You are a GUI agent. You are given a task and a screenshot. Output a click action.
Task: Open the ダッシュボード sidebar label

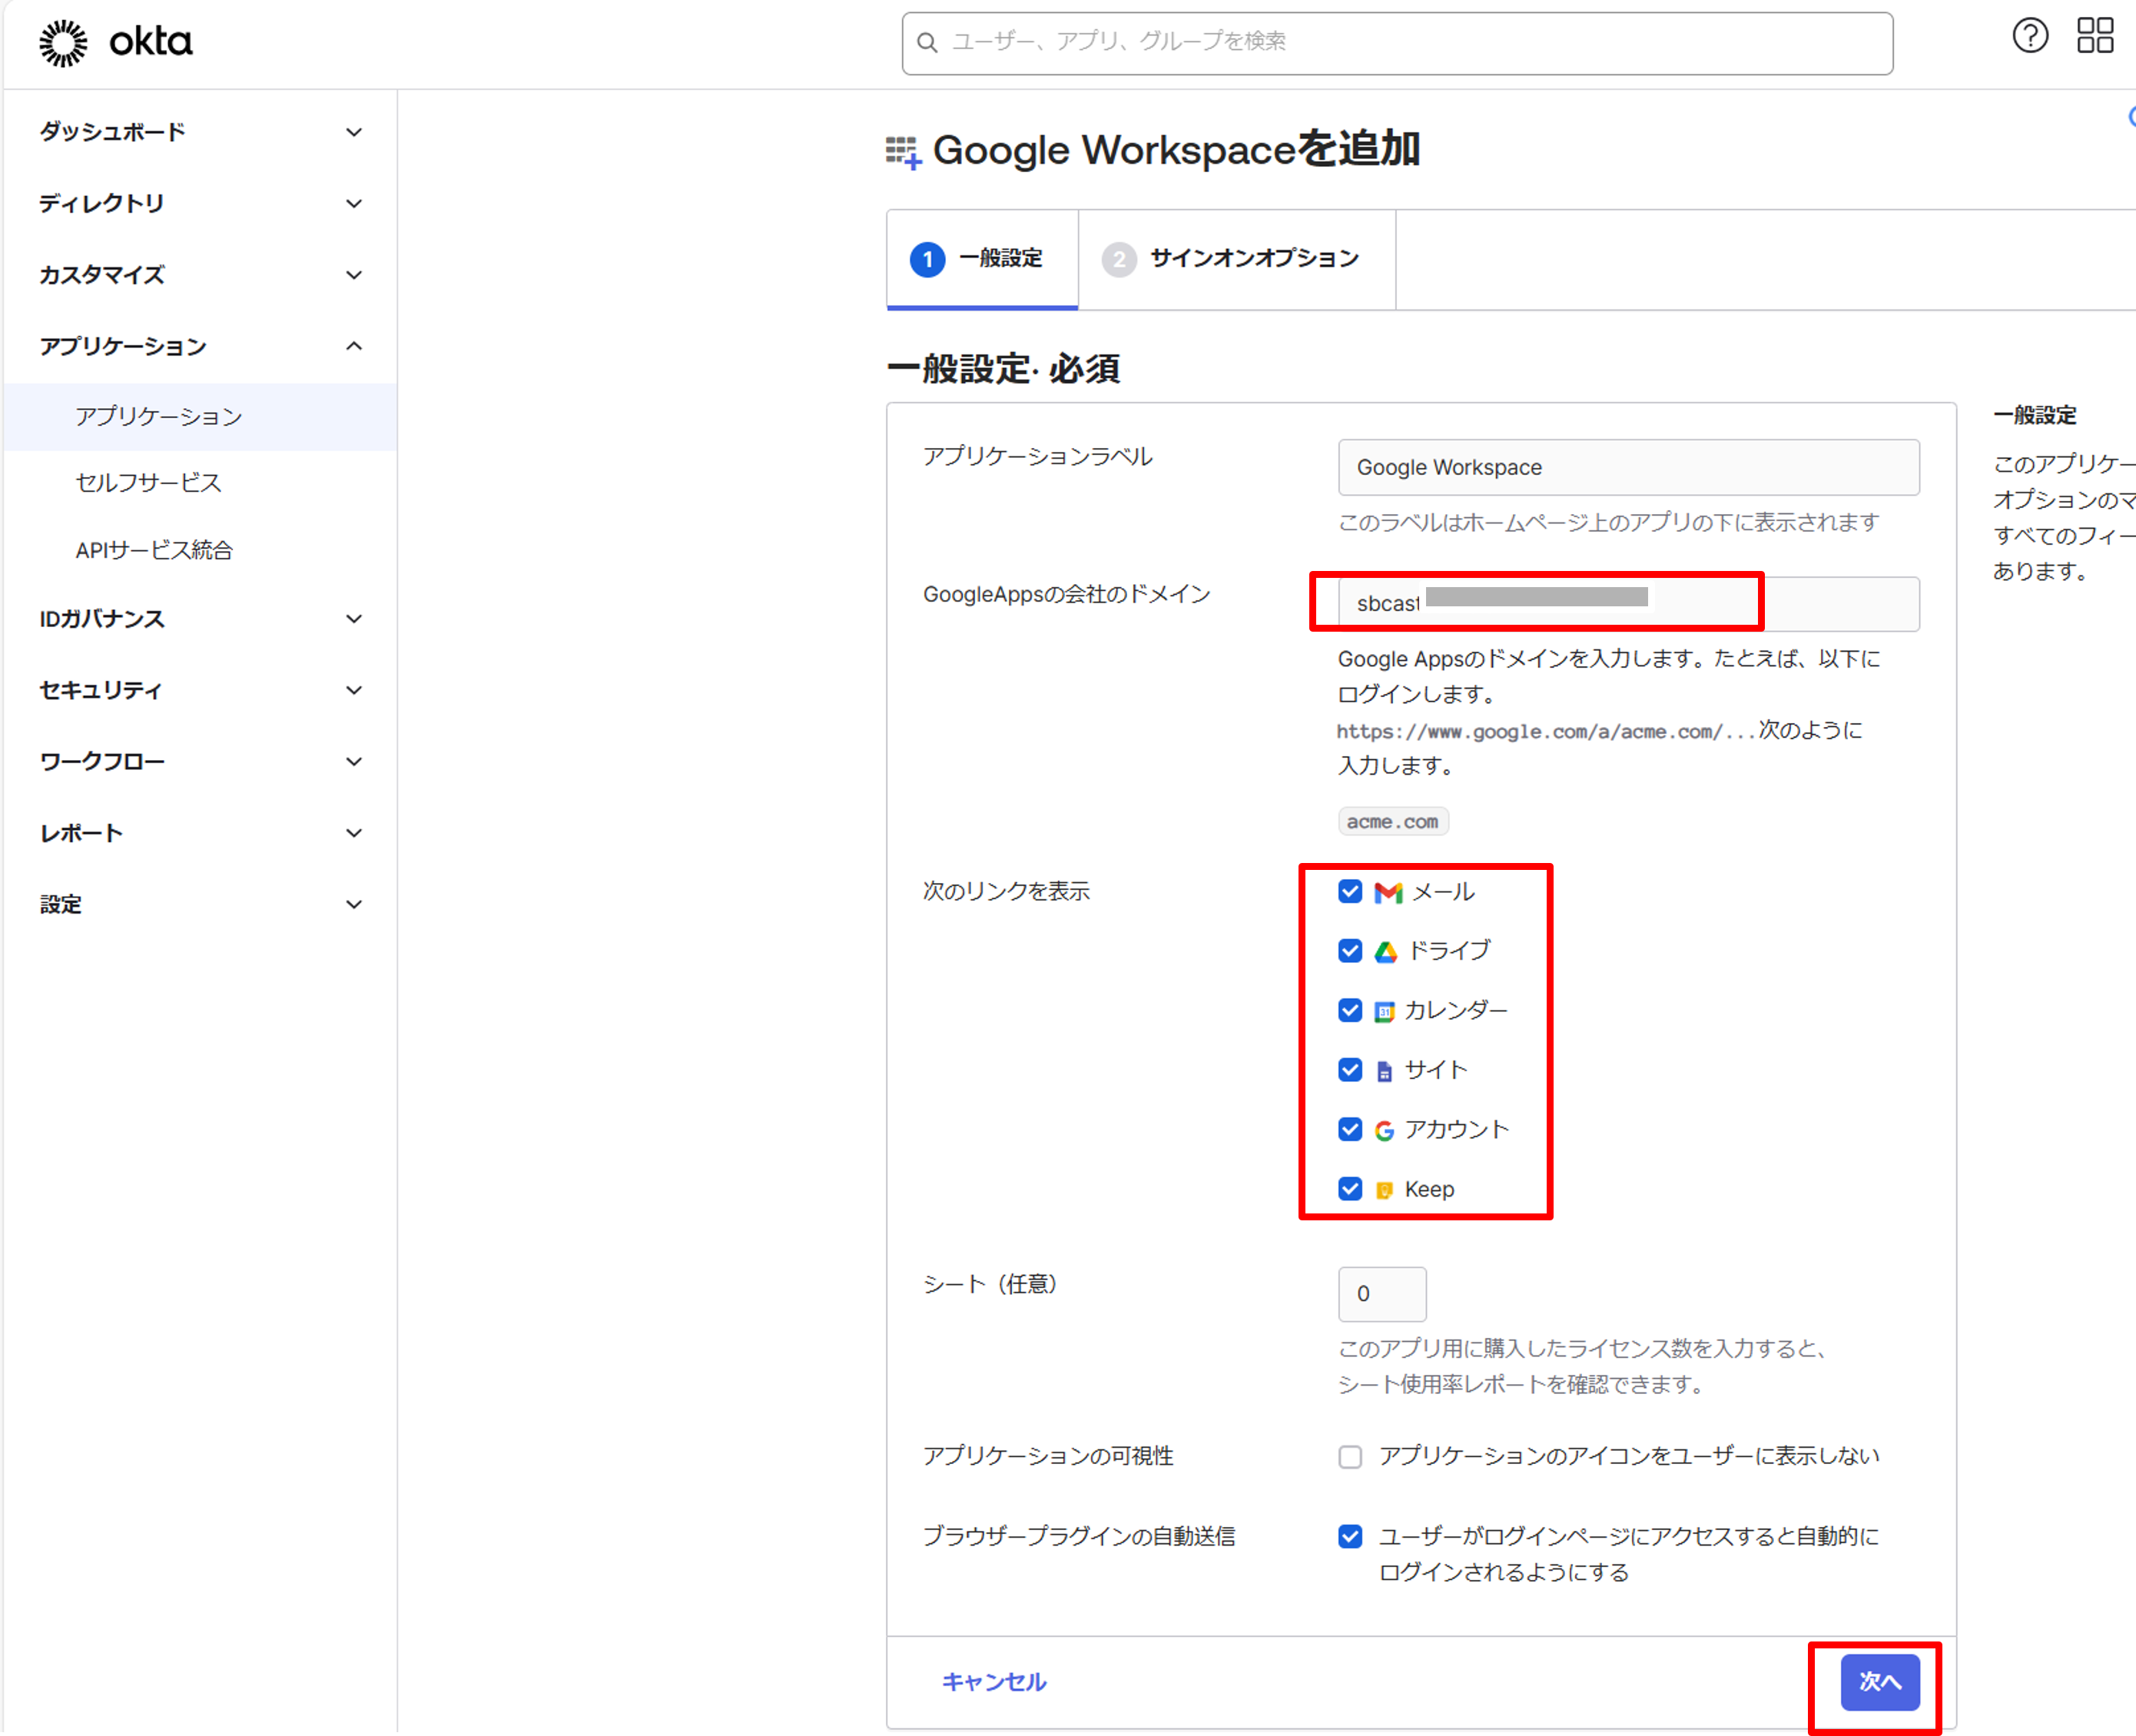click(x=113, y=132)
